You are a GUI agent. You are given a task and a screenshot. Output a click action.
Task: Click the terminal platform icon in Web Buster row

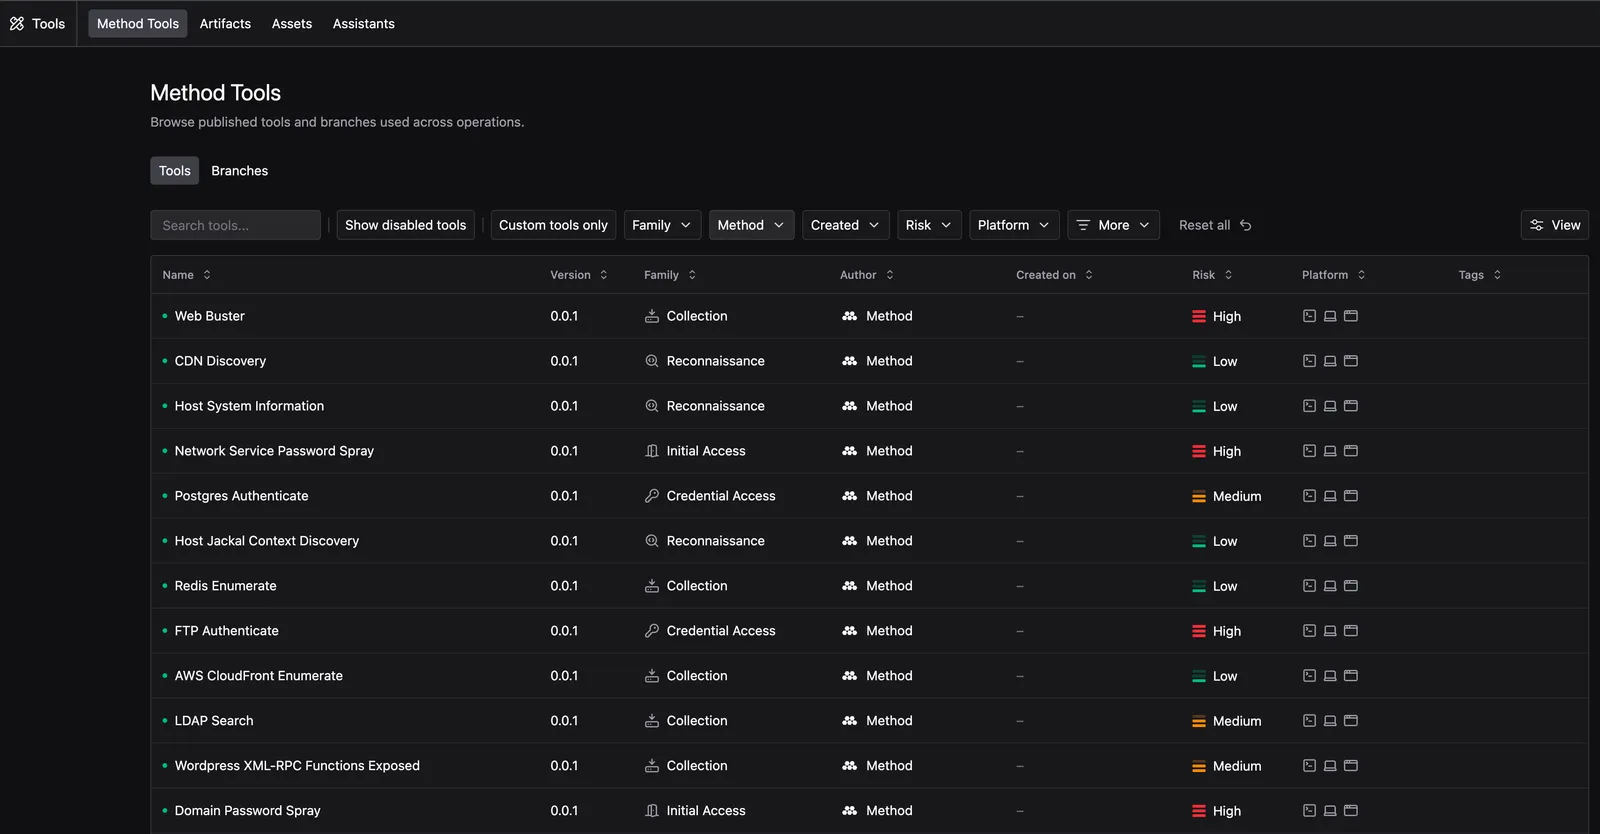point(1309,316)
